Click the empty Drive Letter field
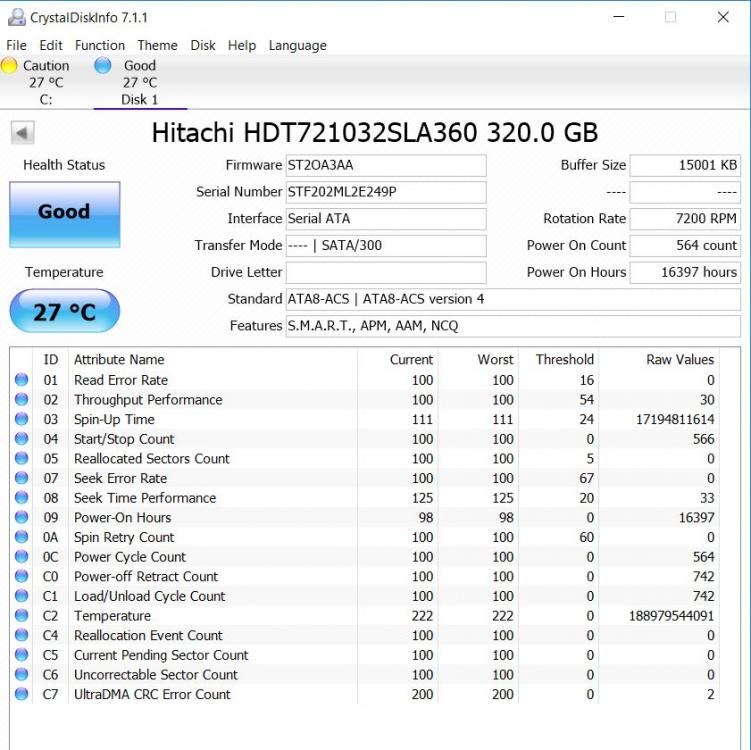751x750 pixels. coord(386,273)
